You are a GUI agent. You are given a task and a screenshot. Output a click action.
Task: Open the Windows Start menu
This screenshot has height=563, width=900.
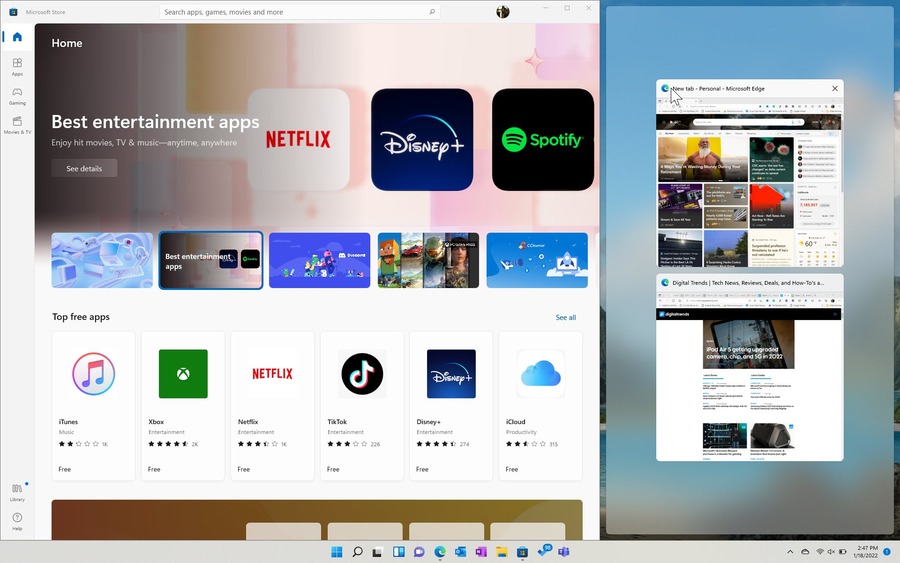[337, 552]
